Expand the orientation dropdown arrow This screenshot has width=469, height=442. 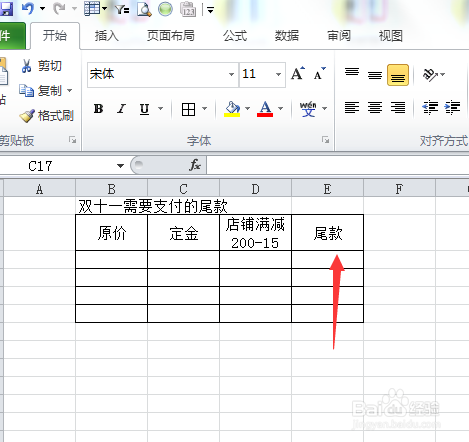[x=443, y=75]
